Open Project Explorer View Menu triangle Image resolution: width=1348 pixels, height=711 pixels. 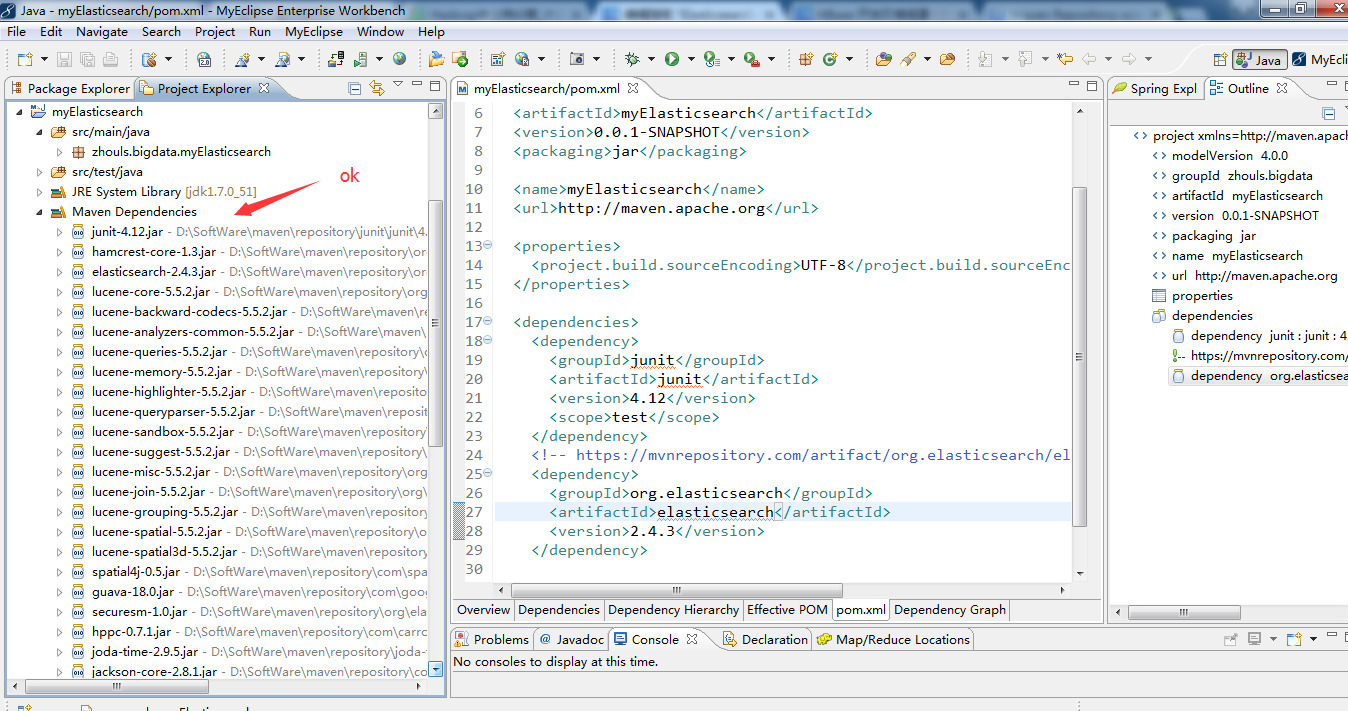click(398, 84)
